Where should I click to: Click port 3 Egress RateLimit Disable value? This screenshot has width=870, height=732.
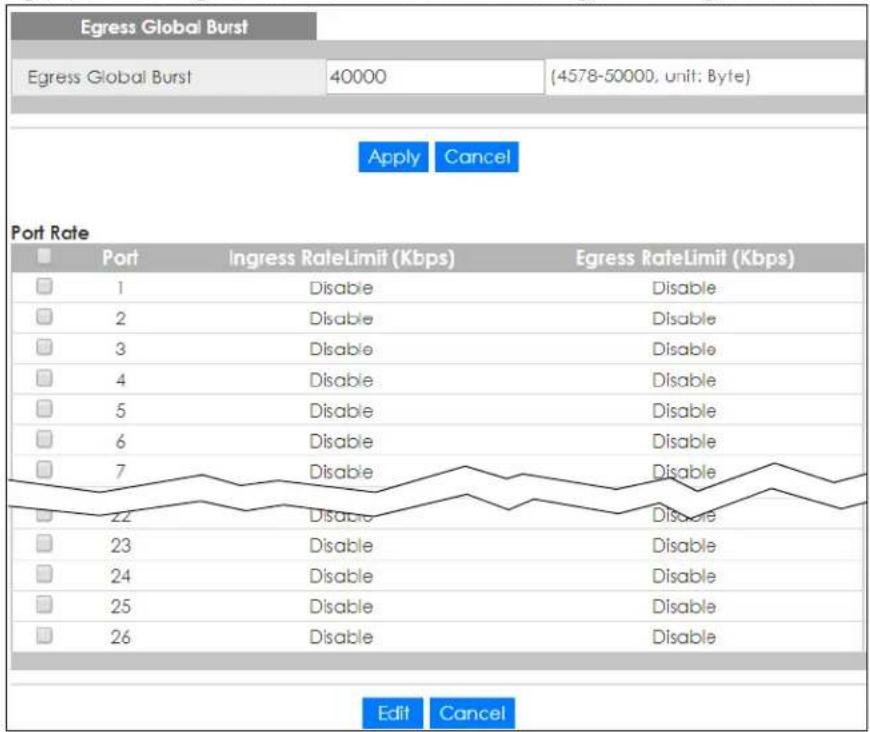684,349
